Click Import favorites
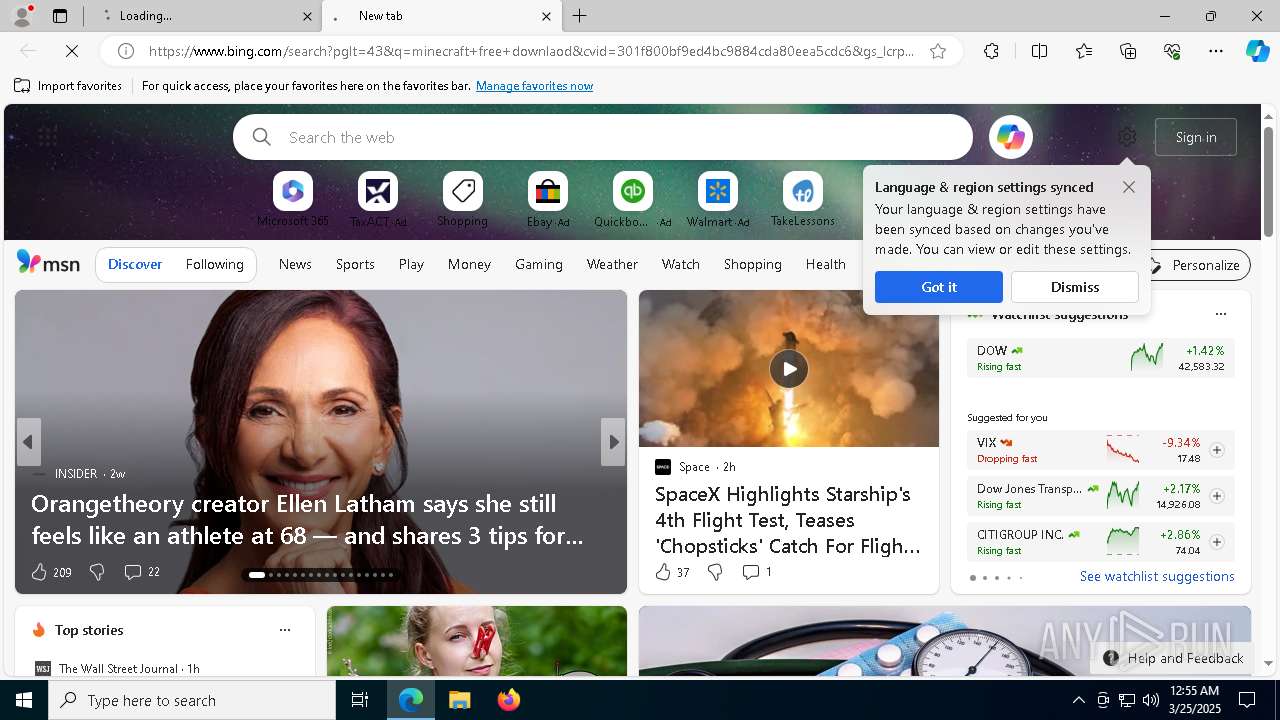Image resolution: width=1280 pixels, height=720 pixels. pos(68,86)
